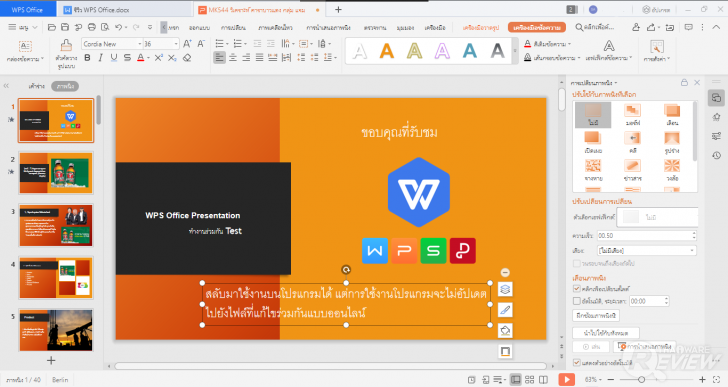Click the Justify alignment button
Image resolution: width=728 pixels, height=387 pixels.
pyautogui.click(x=260, y=58)
